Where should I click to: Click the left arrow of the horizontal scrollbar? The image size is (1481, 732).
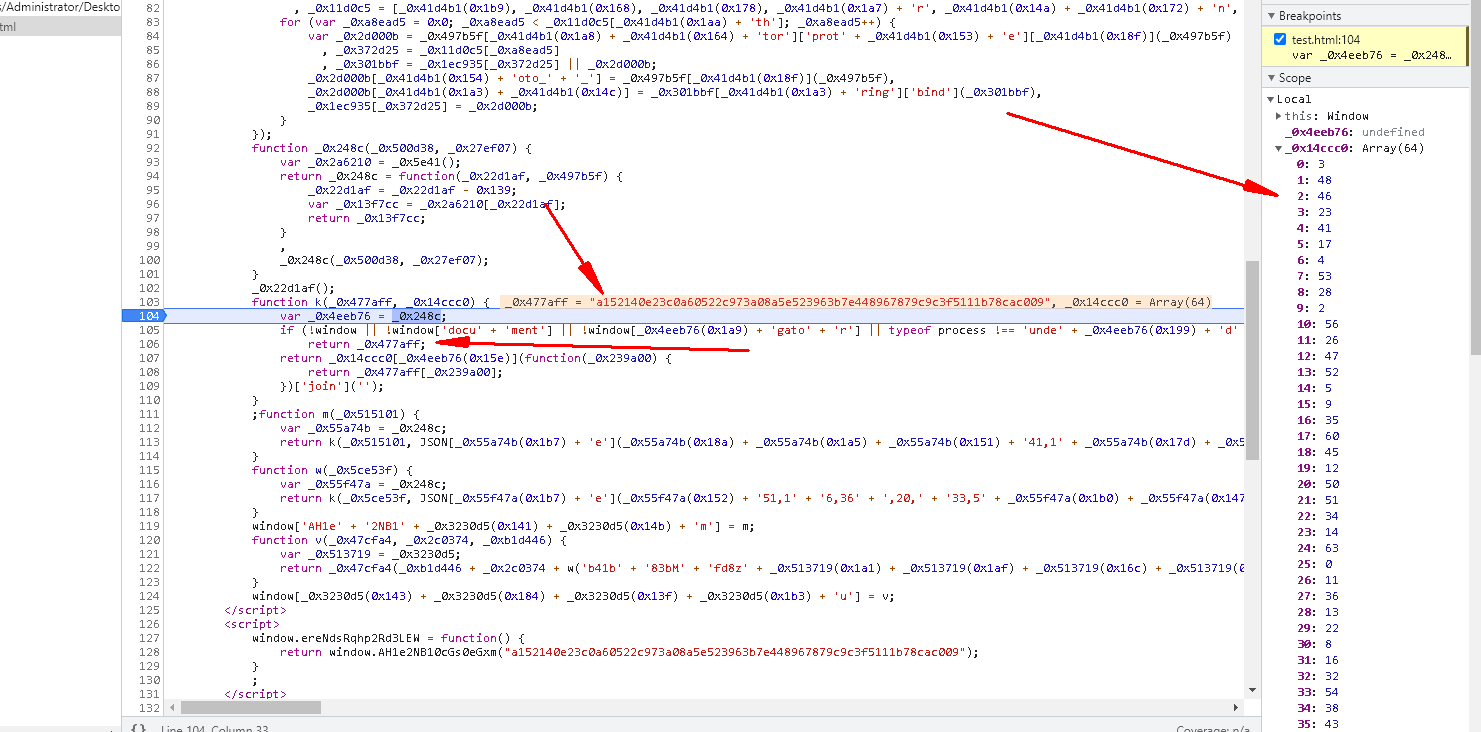(x=172, y=707)
